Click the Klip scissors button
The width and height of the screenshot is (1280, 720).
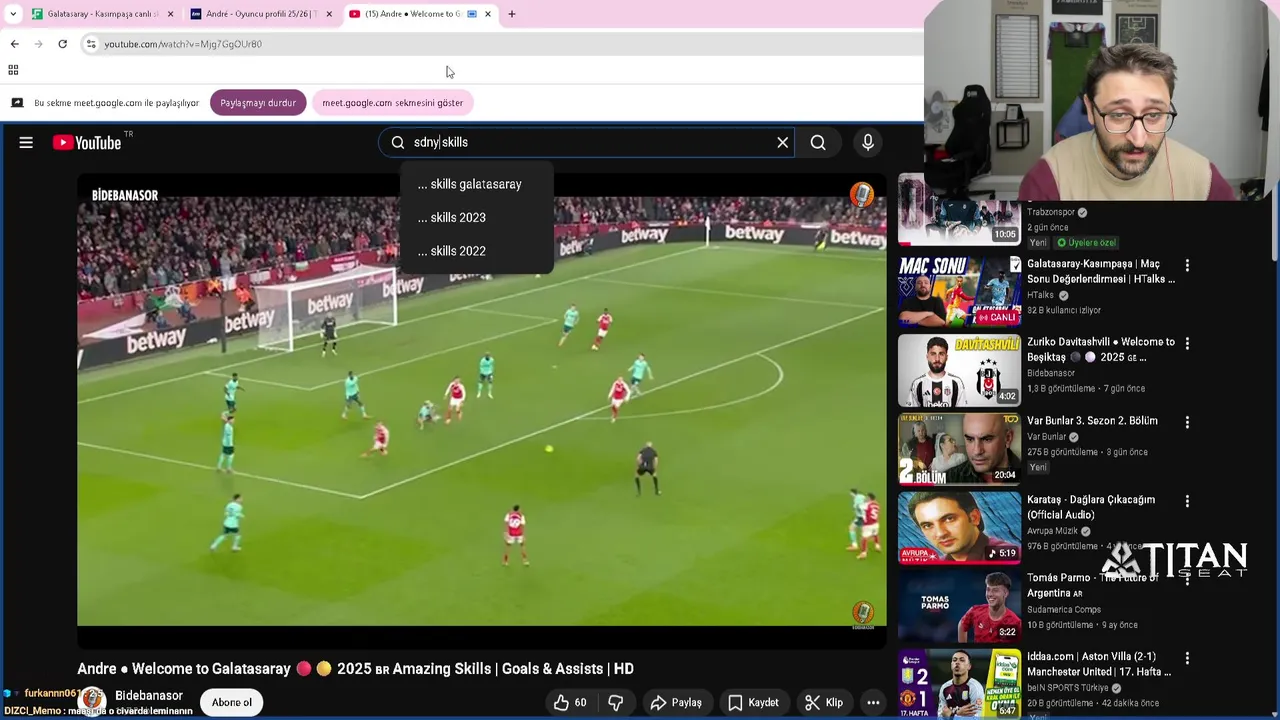tap(824, 703)
